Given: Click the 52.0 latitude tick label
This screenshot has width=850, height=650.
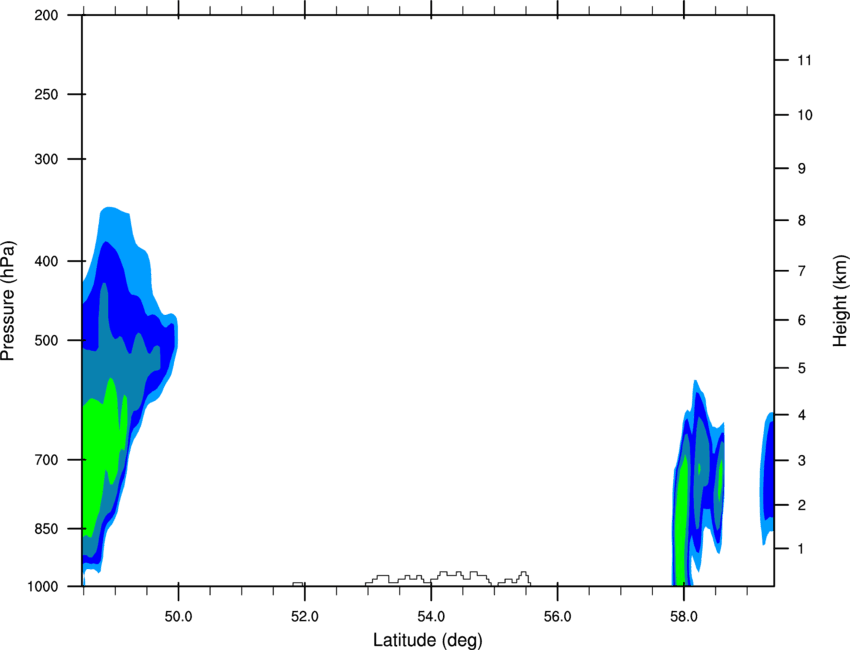Looking at the screenshot, I should (x=305, y=617).
